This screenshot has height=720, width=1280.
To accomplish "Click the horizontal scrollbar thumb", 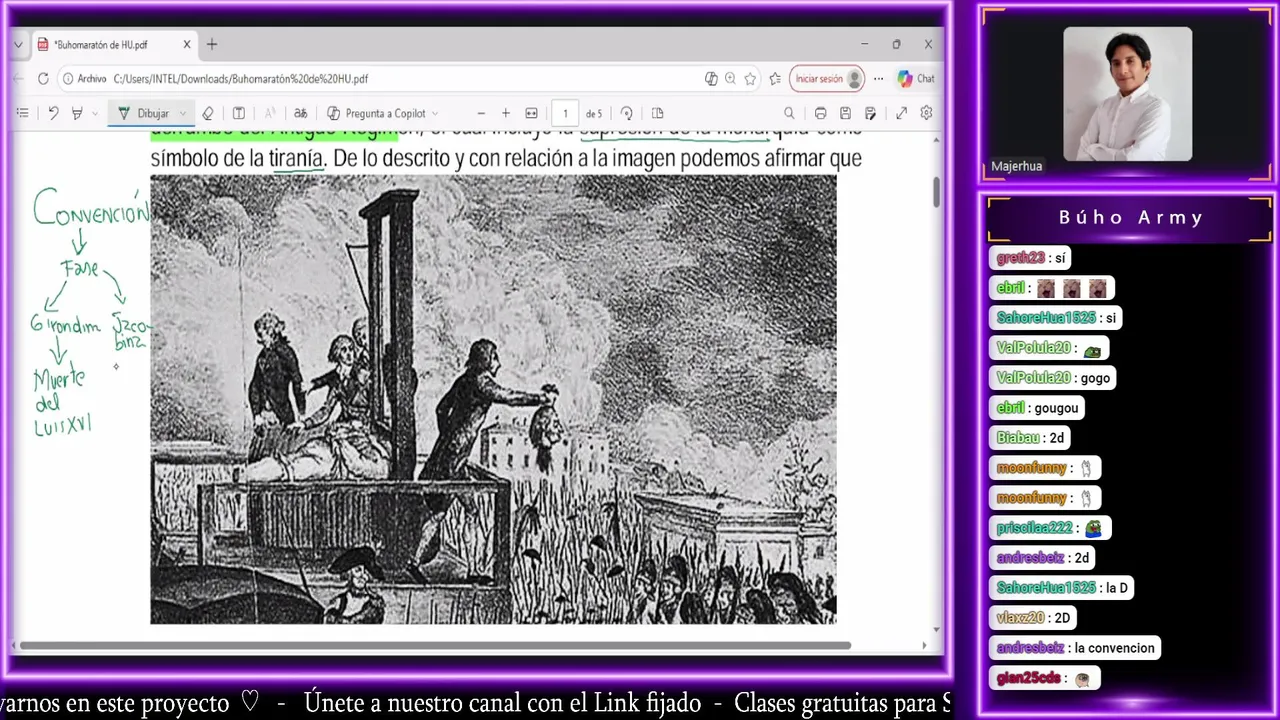I will [435, 645].
